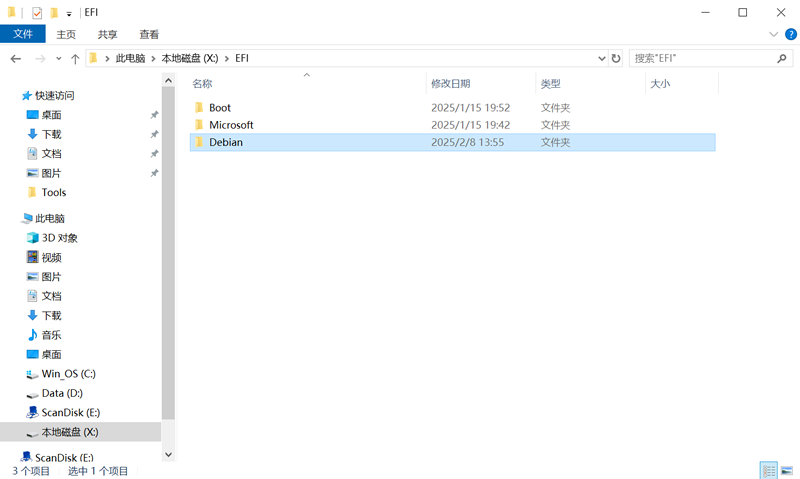Open recent locations dropdown arrow
Image resolution: width=800 pixels, height=479 pixels.
click(x=59, y=59)
